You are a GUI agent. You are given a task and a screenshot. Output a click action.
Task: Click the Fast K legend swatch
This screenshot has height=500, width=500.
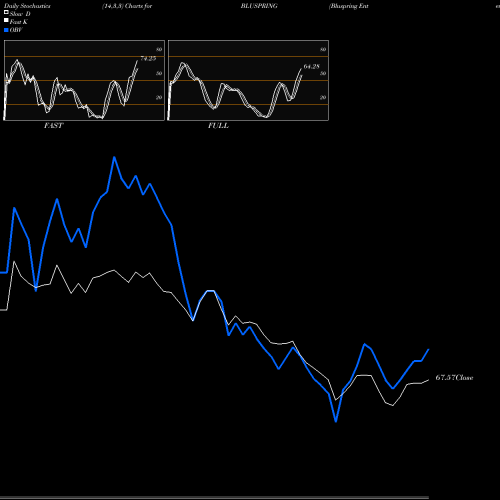6,20
